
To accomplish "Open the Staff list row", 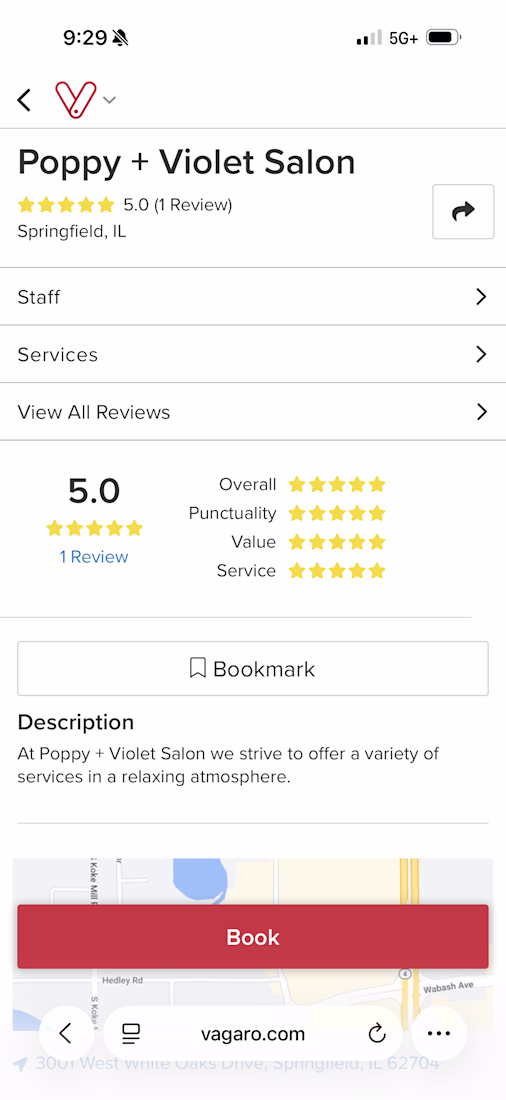I will click(x=253, y=297).
